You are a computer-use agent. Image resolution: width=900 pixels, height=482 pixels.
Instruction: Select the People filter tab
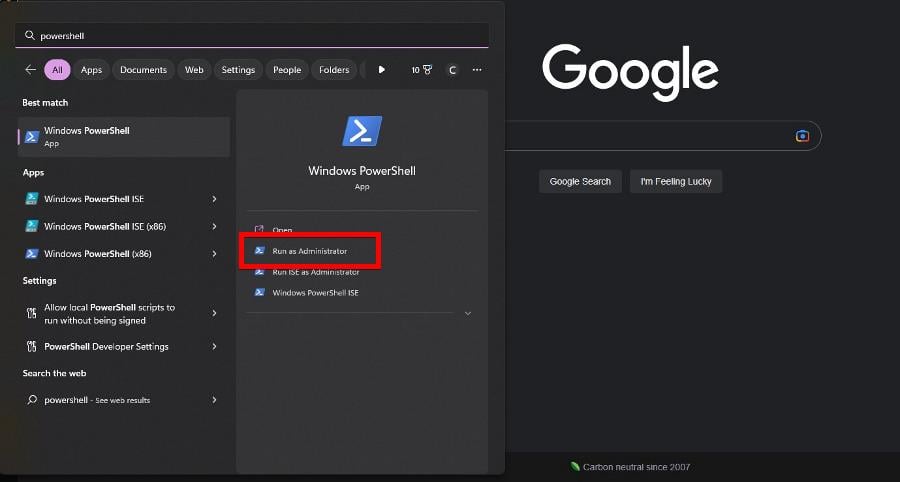pos(287,69)
